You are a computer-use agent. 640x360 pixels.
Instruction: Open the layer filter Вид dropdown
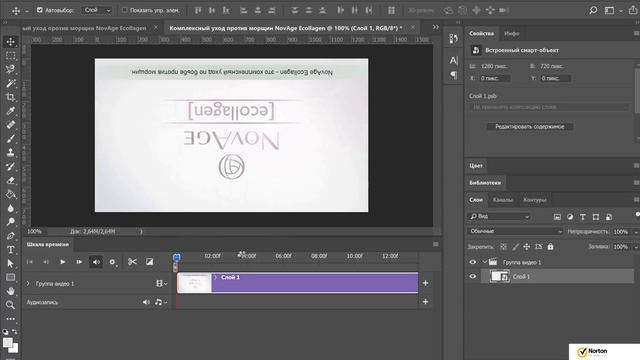click(499, 216)
